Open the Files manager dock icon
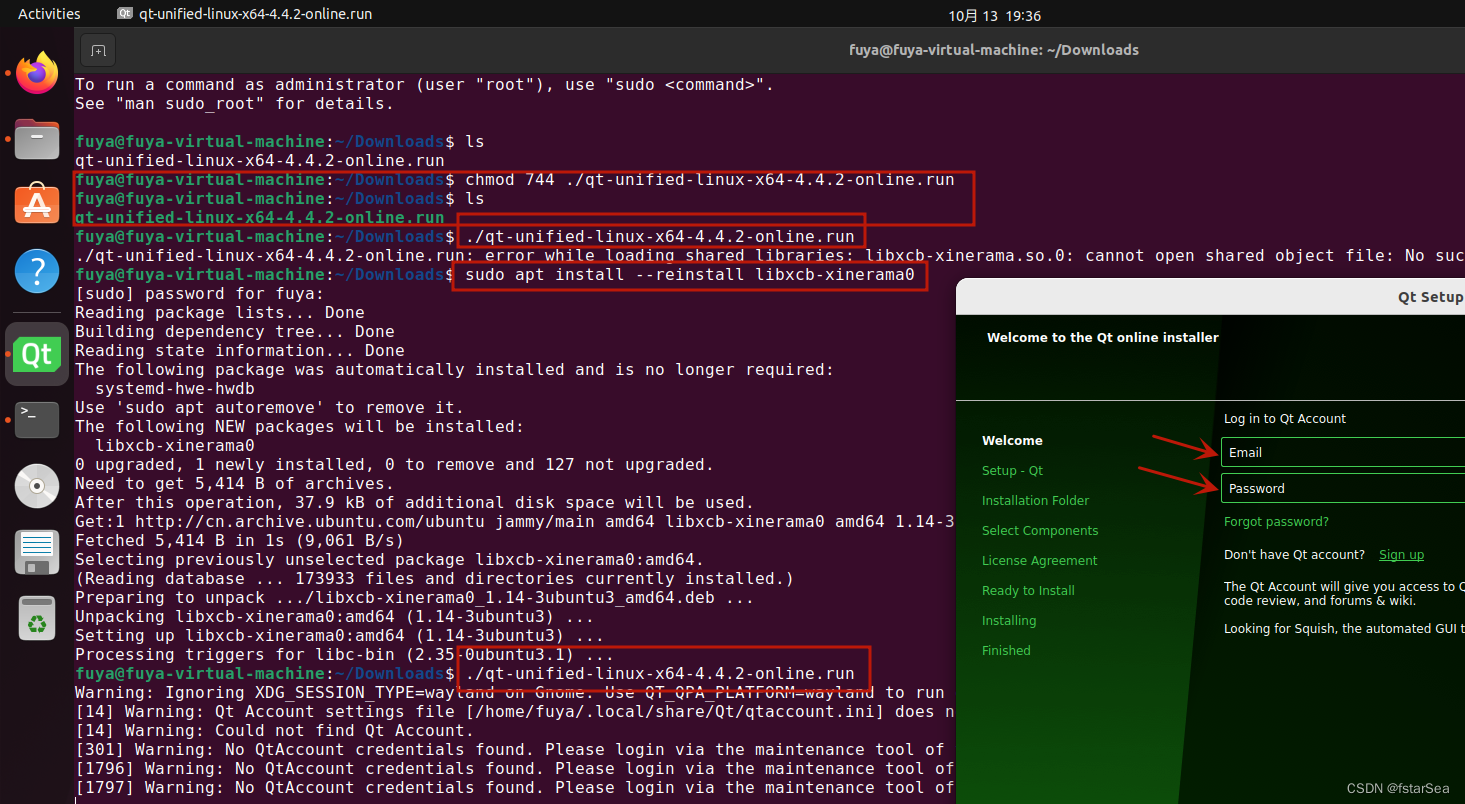Image resolution: width=1465 pixels, height=804 pixels. (x=37, y=139)
